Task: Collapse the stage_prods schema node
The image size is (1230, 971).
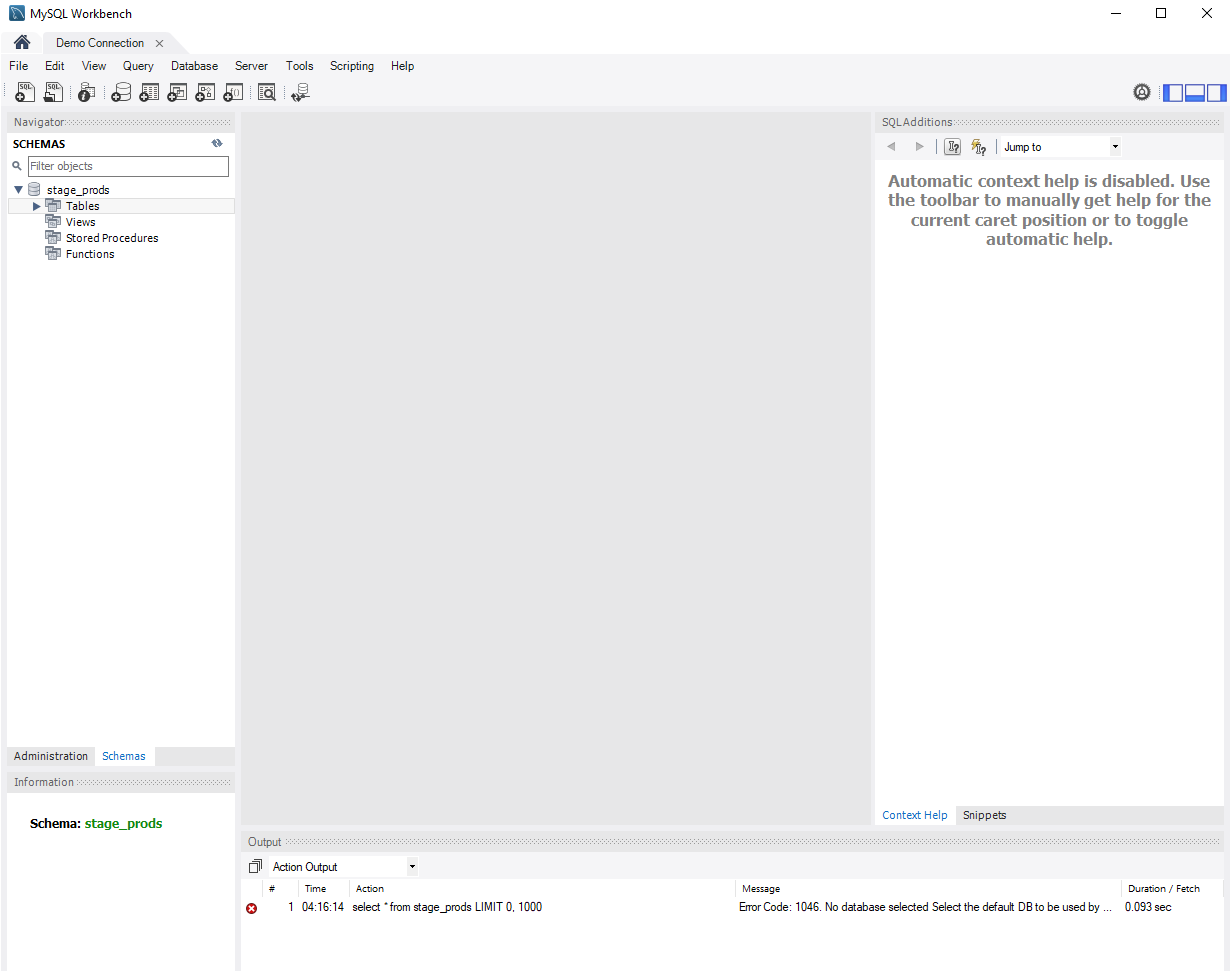Action: [18, 190]
